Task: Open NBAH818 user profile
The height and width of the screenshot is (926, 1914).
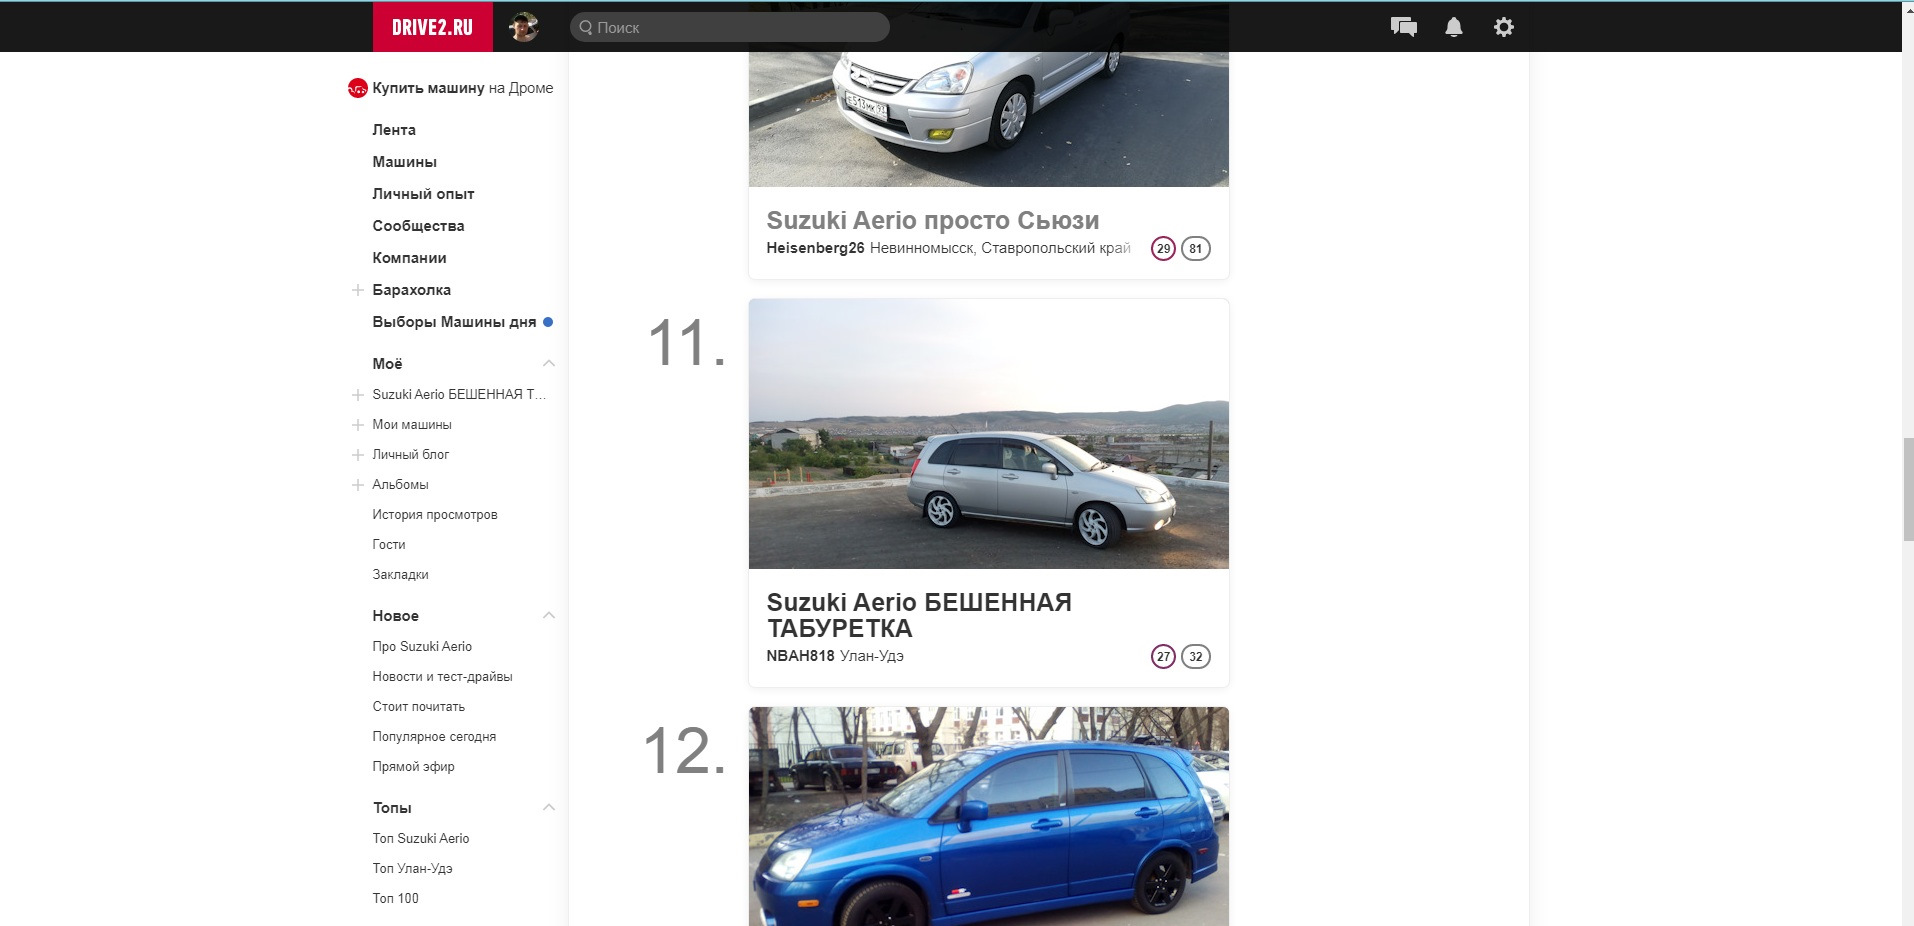Action: click(x=800, y=656)
